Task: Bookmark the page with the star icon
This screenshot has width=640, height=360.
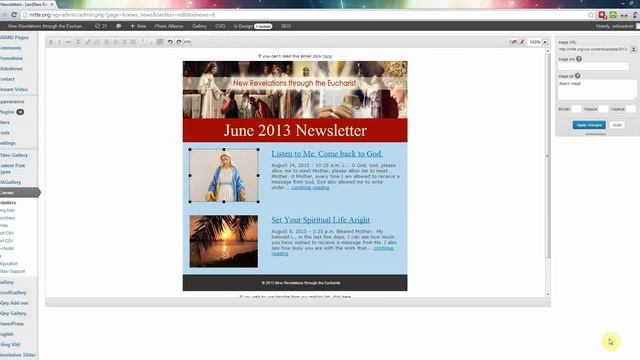Action: point(591,15)
